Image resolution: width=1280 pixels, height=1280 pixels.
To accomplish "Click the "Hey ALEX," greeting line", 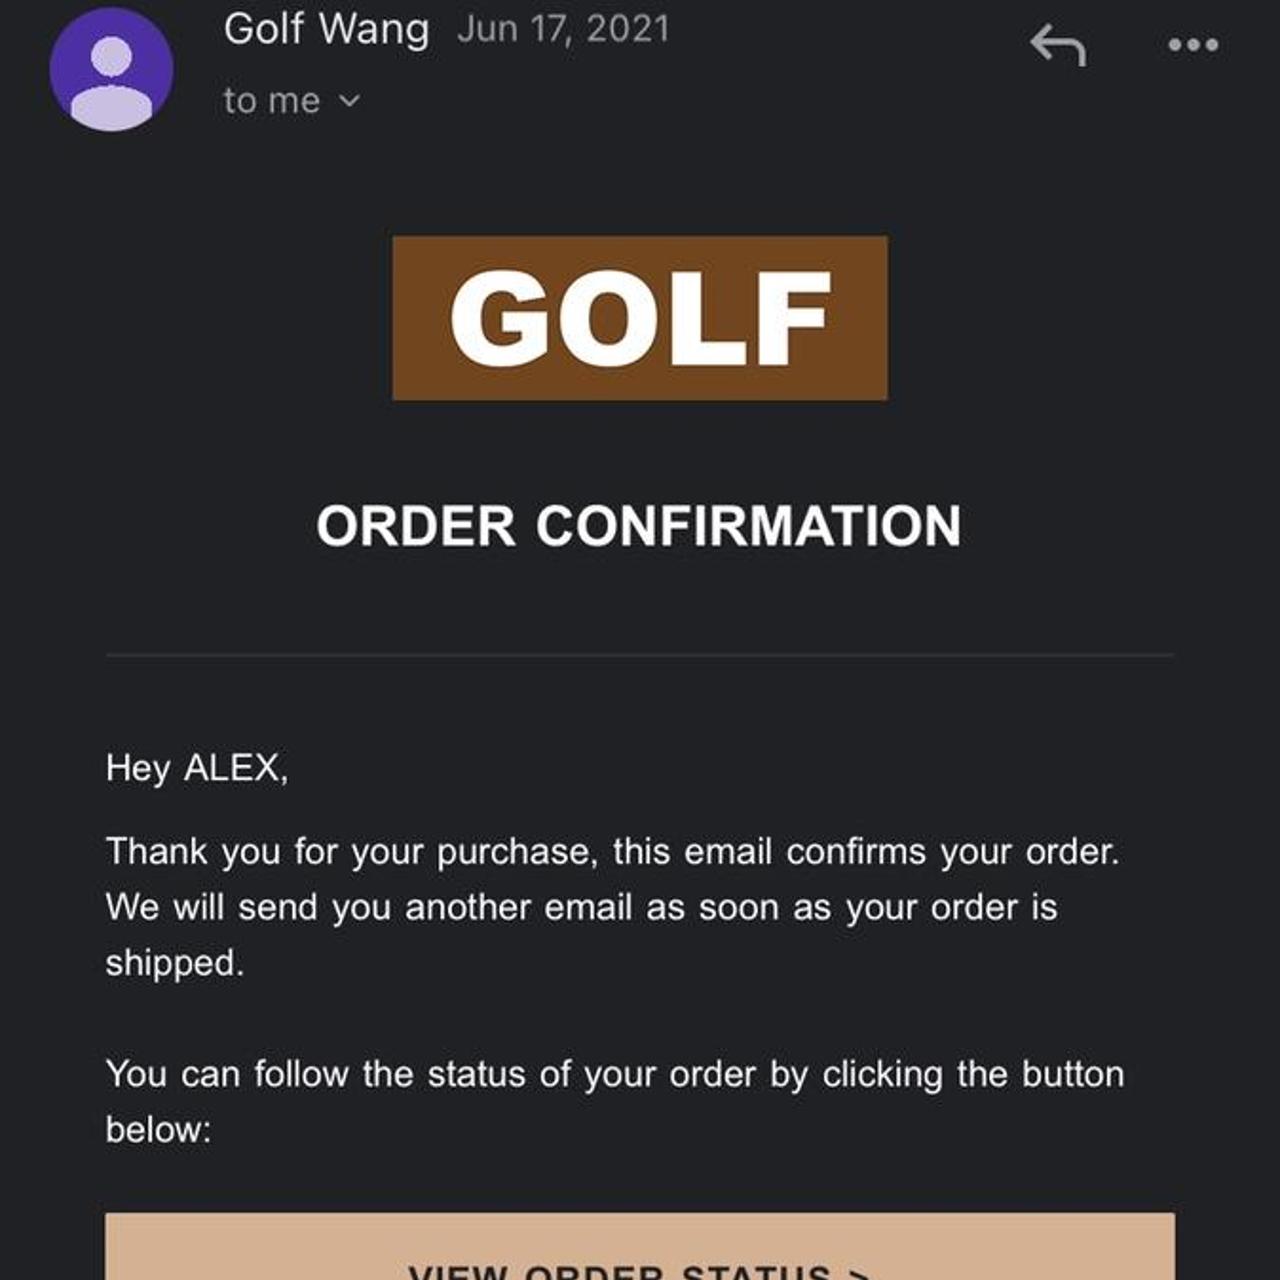I will pyautogui.click(x=197, y=768).
